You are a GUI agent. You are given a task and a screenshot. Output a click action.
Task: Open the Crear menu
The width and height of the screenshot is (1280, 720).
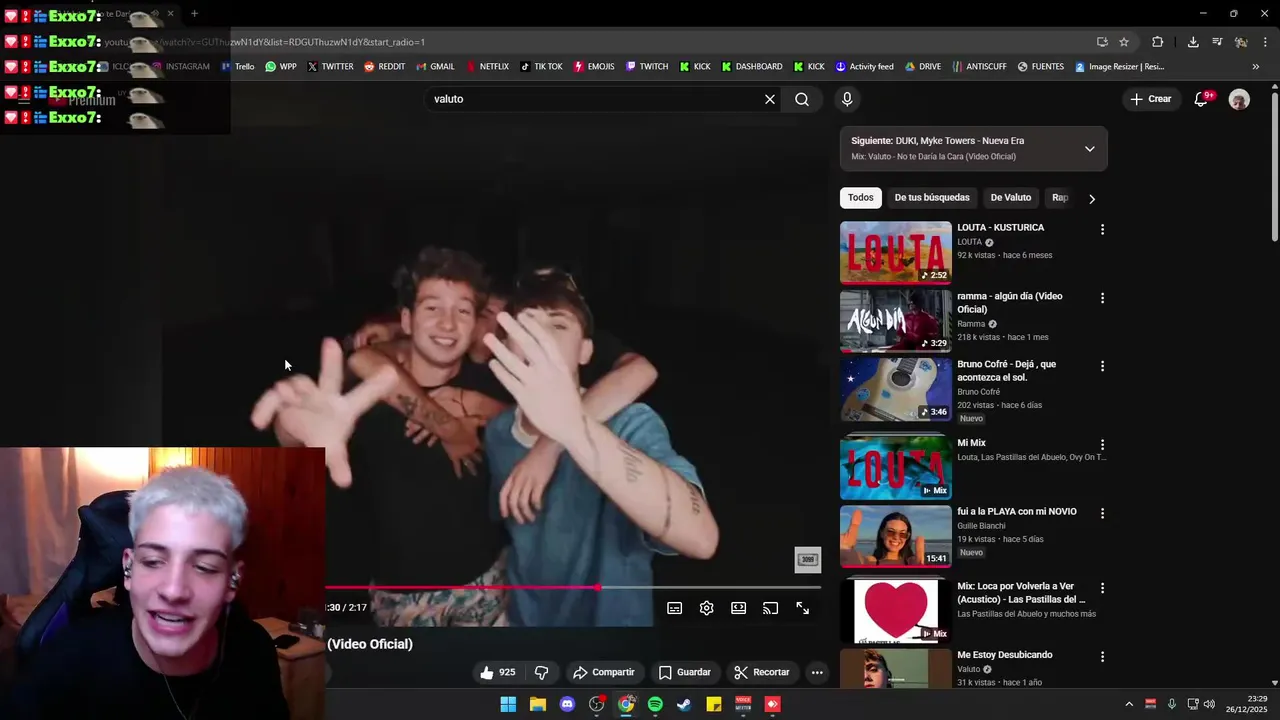coord(1150,99)
